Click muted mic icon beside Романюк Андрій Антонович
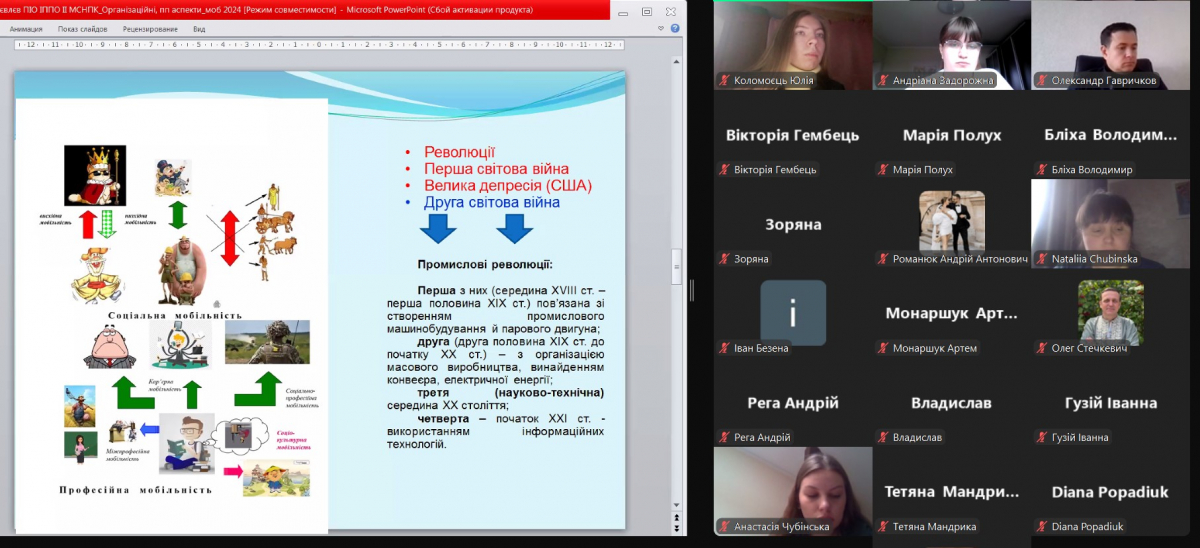This screenshot has height=548, width=1200. [882, 259]
